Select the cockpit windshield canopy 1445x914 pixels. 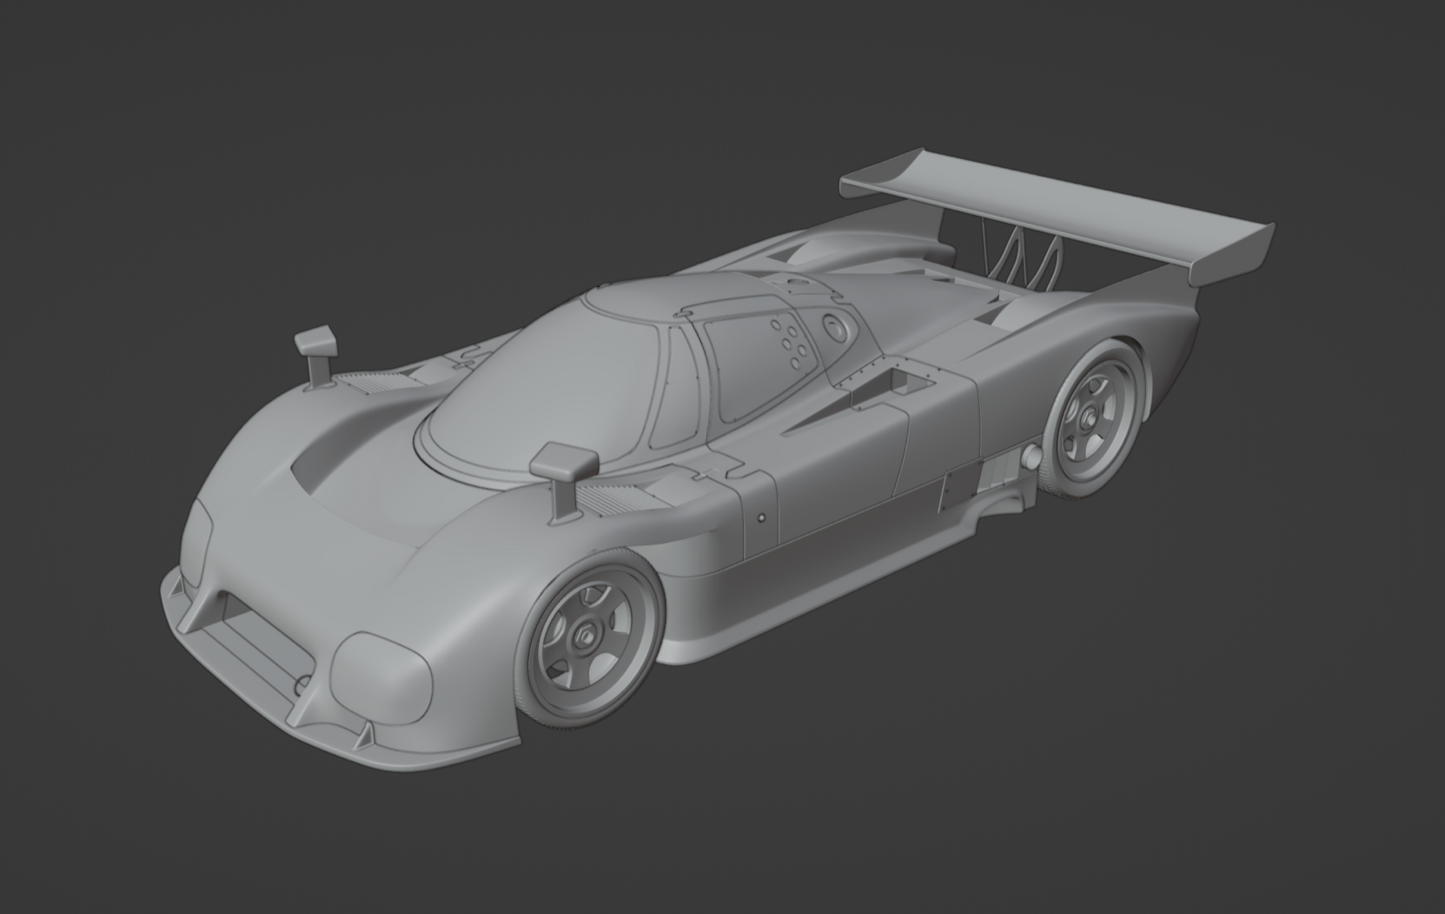545,390
